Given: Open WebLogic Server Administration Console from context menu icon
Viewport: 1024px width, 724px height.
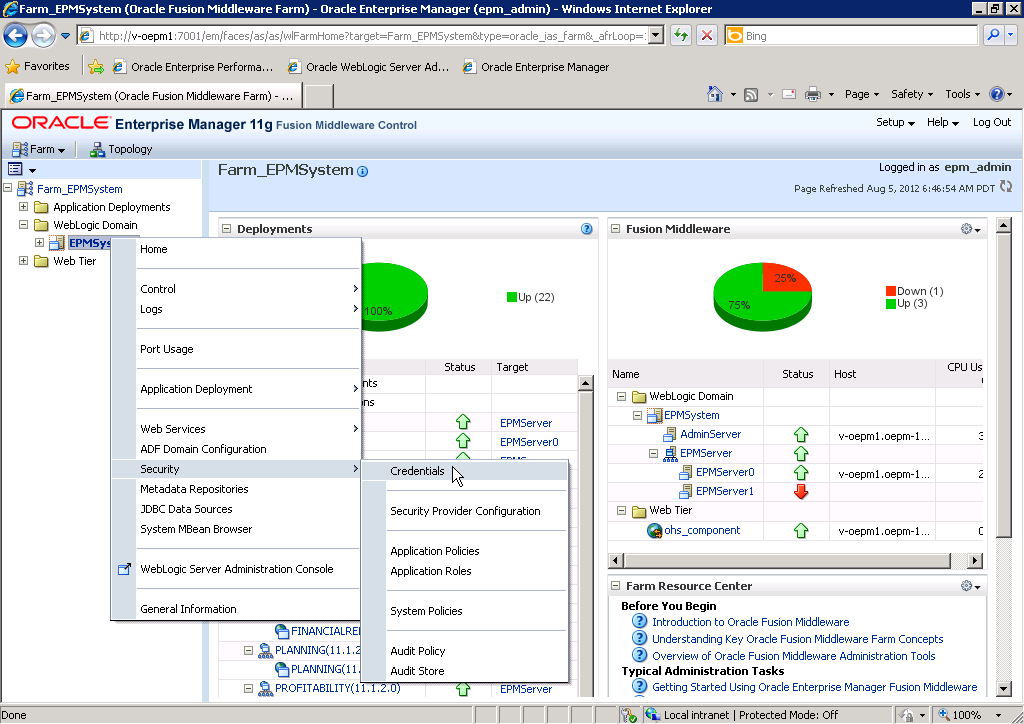Looking at the screenshot, I should coord(125,568).
